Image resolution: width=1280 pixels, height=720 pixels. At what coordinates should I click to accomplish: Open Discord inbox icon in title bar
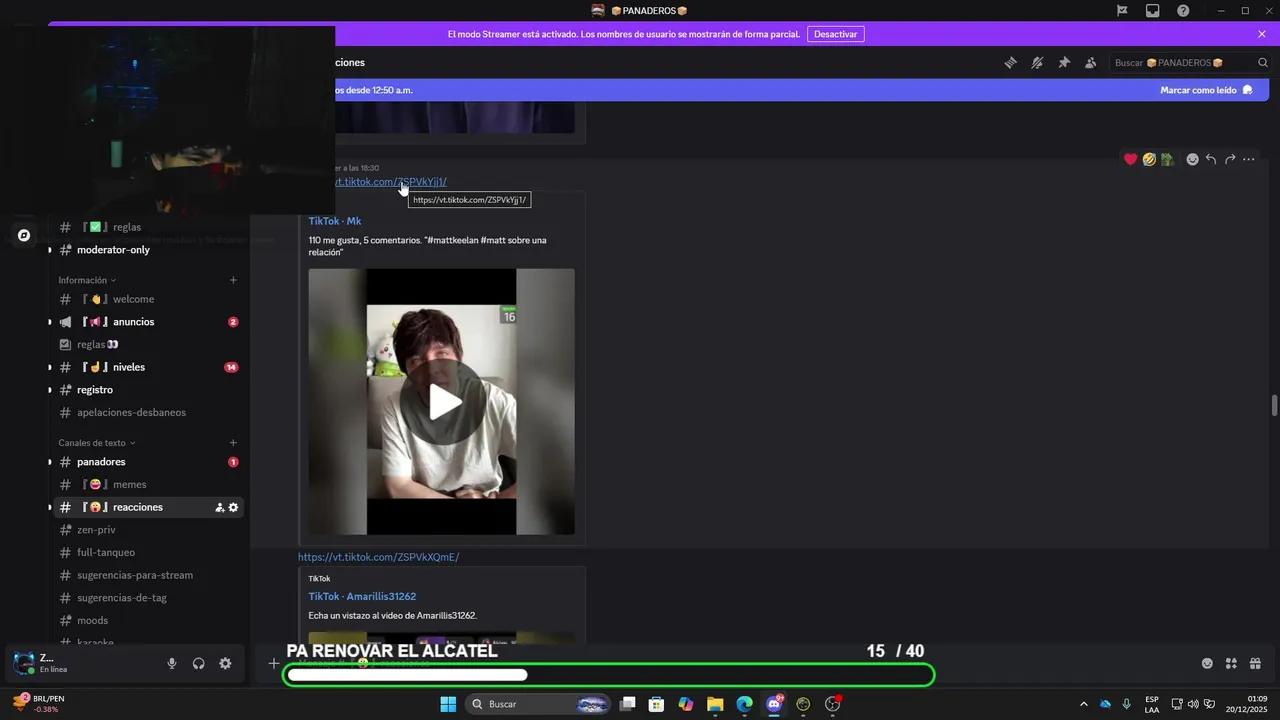(x=1152, y=10)
